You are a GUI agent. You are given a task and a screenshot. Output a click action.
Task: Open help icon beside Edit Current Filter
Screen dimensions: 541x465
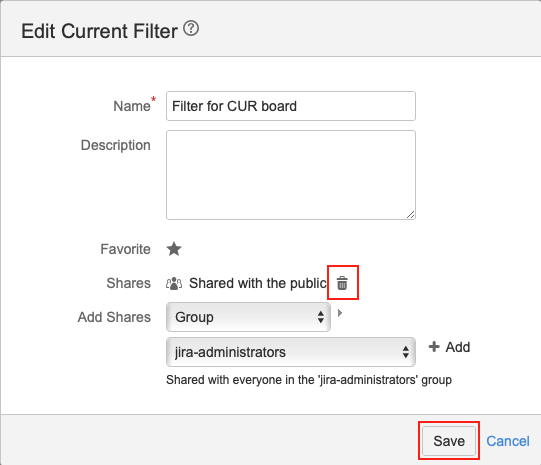click(191, 28)
